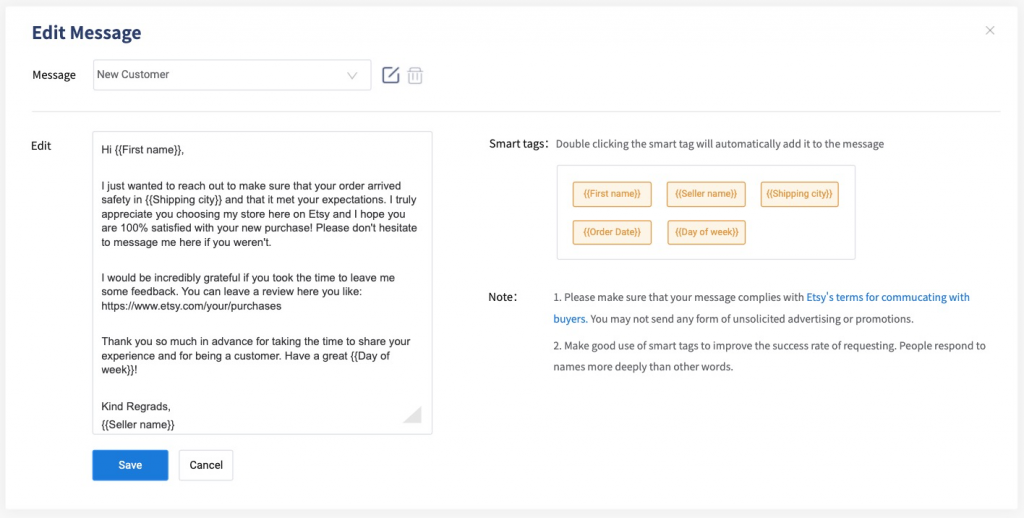The image size is (1024, 518).
Task: Click the 'Kind Regrads' line in message
Action: pos(137,406)
